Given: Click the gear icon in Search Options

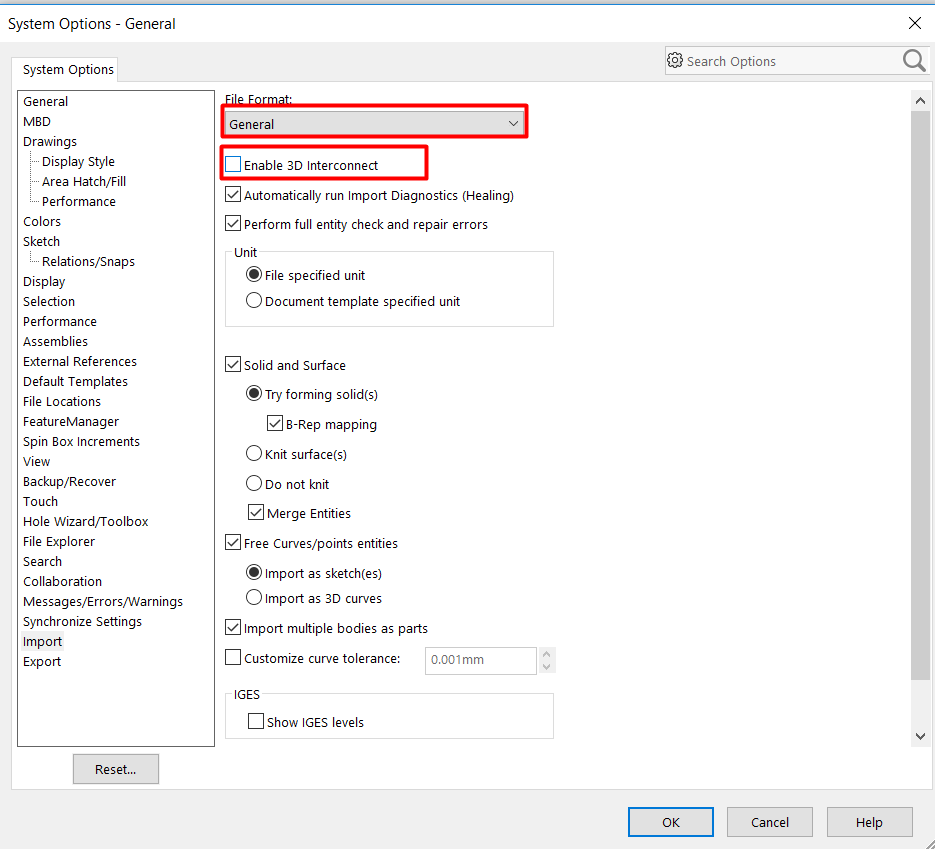Looking at the screenshot, I should (674, 60).
